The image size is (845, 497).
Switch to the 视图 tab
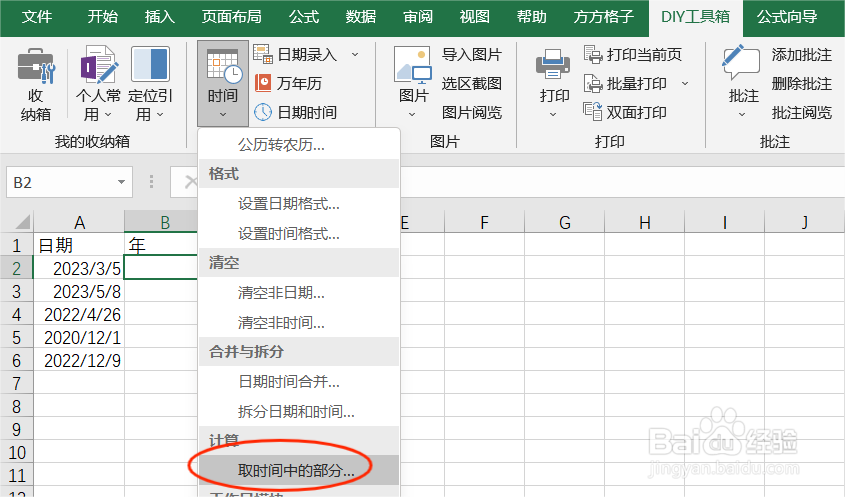point(474,17)
